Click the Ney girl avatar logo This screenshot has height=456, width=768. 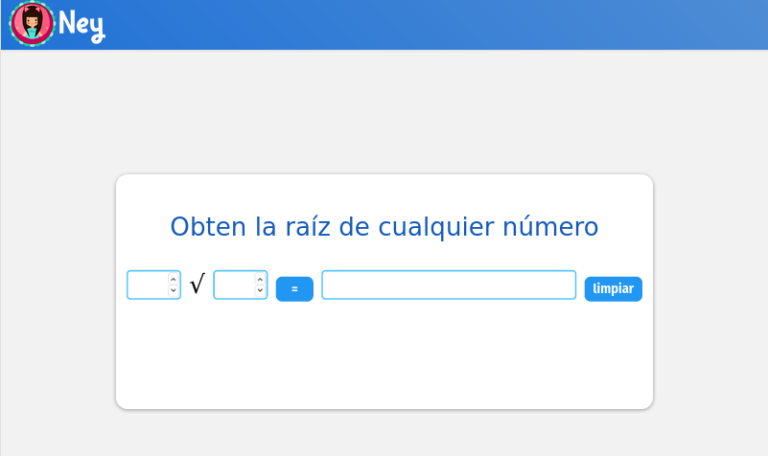click(31, 24)
